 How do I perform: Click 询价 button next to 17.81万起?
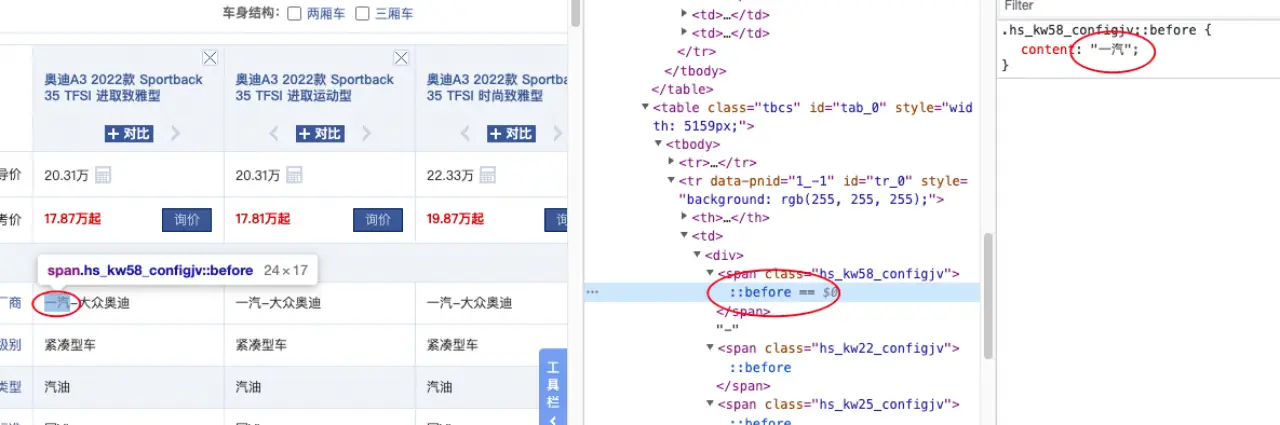(378, 220)
